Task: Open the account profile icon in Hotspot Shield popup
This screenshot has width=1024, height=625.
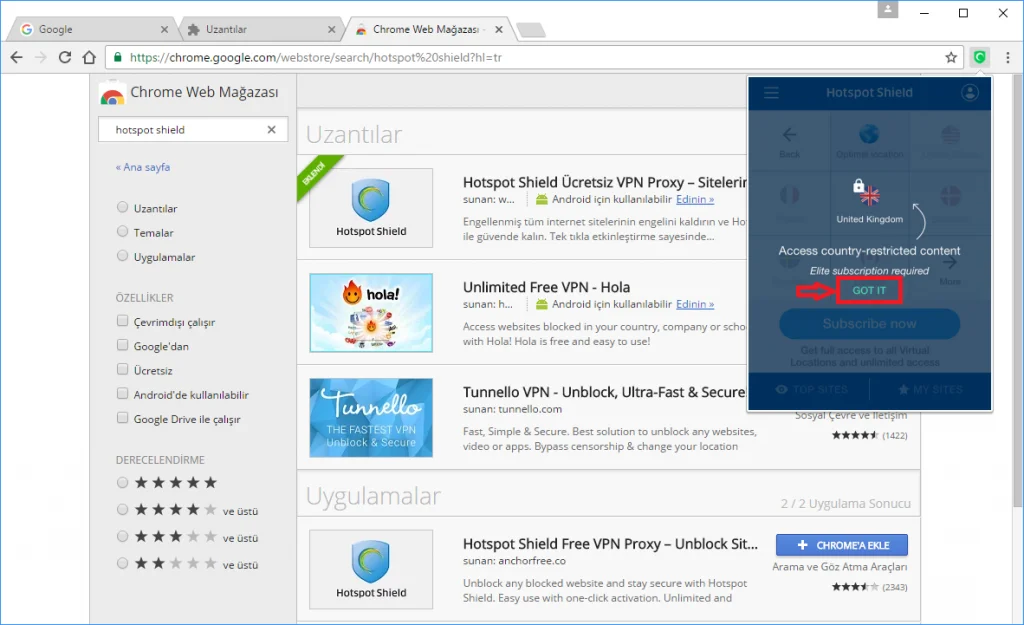Action: (969, 93)
